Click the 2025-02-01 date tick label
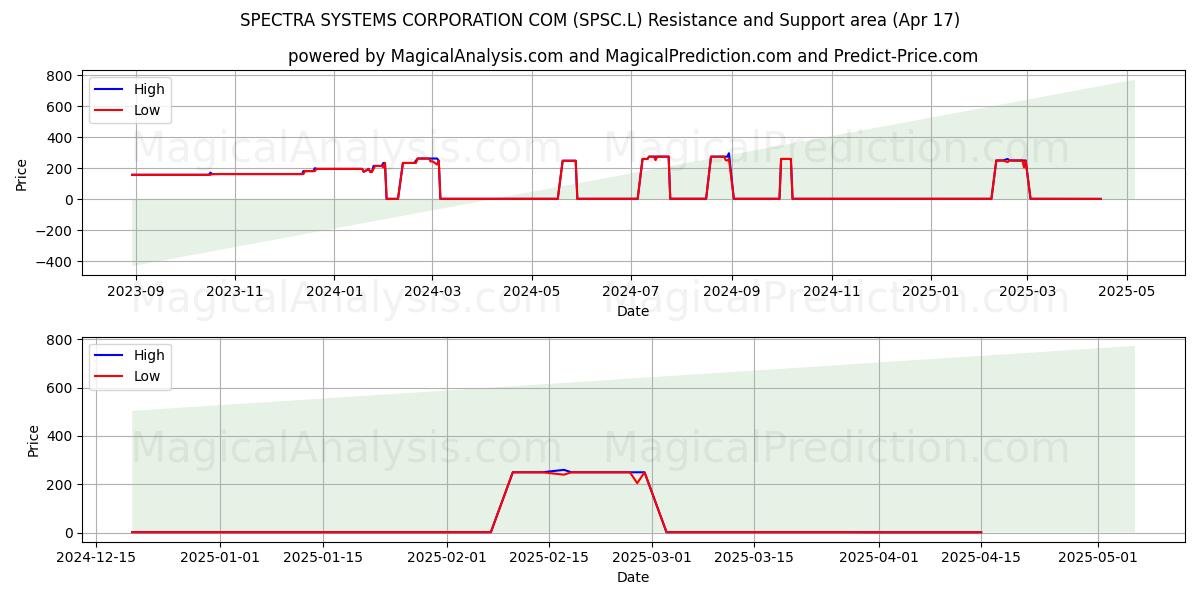Image resolution: width=1200 pixels, height=600 pixels. pyautogui.click(x=447, y=557)
